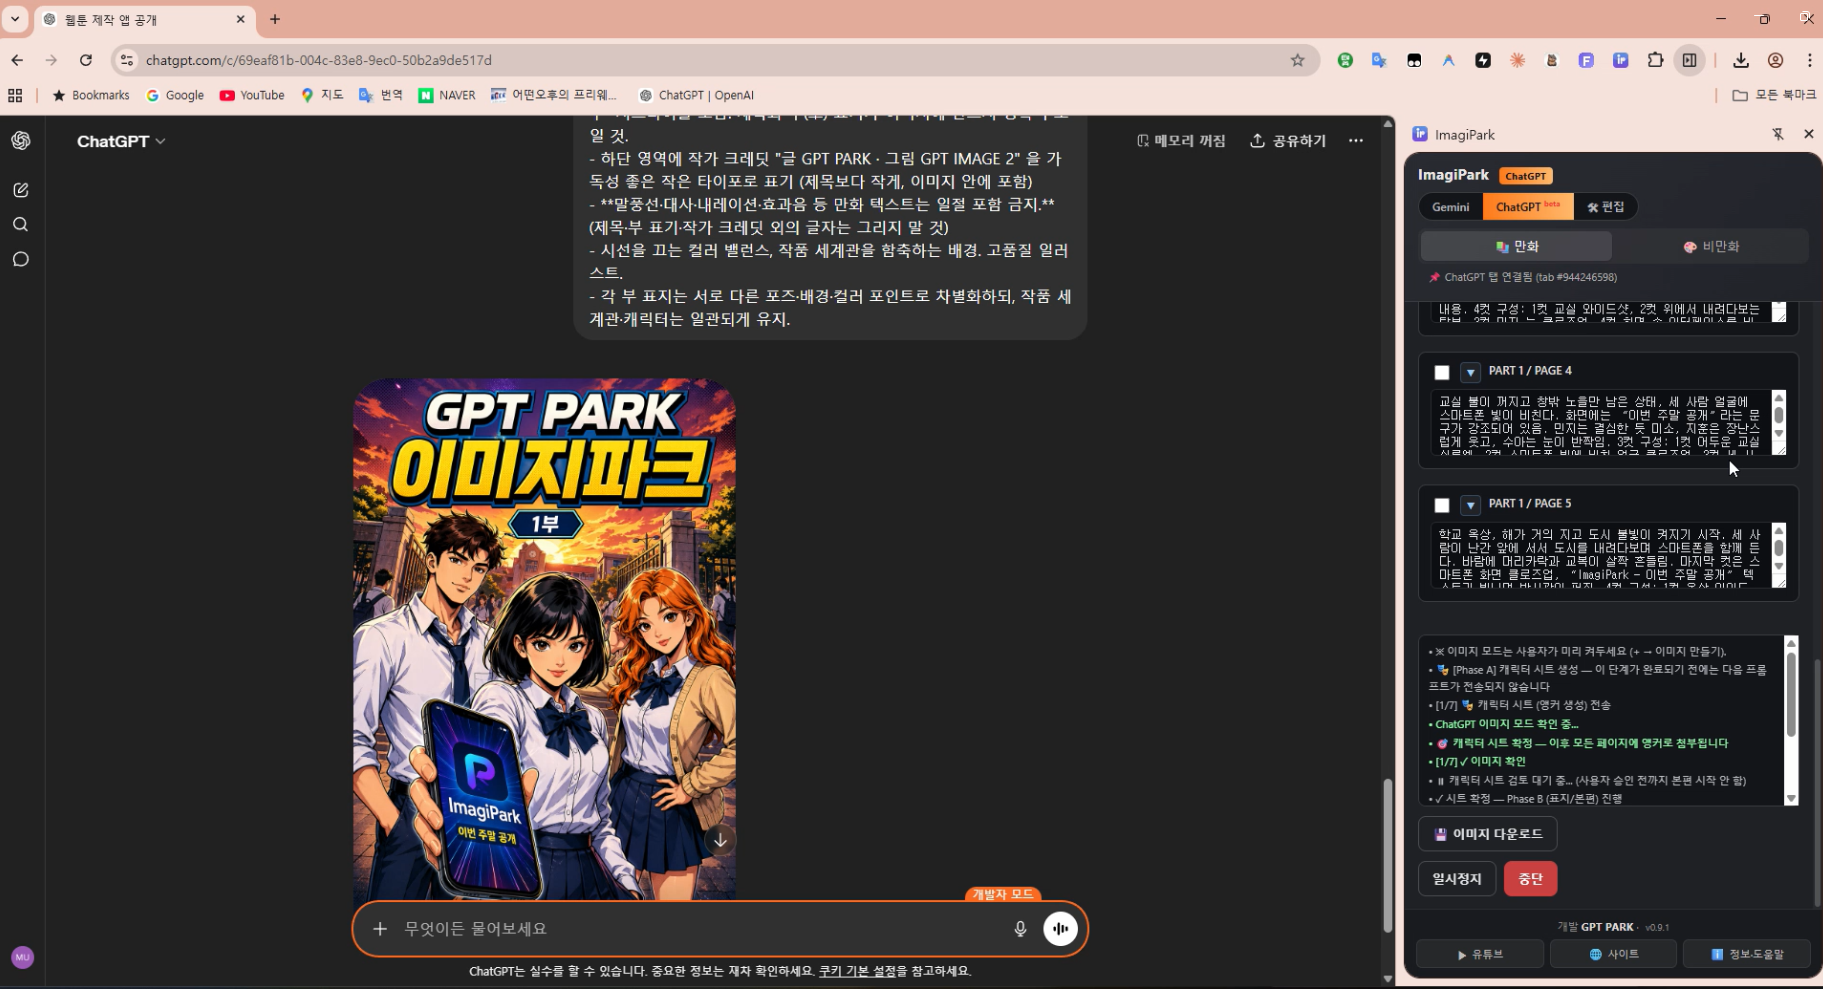Switch to the Gemini tab in ImagiPark
The width and height of the screenshot is (1823, 989).
pos(1451,207)
